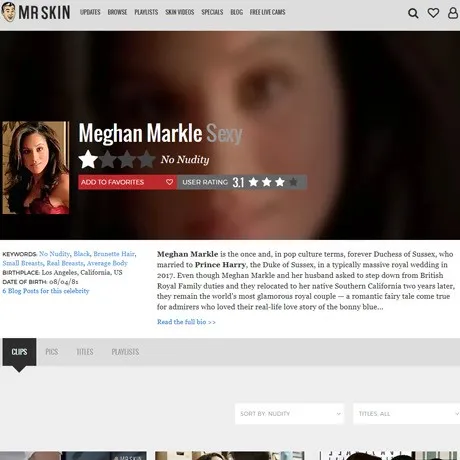Open the Browse menu item

pos(117,12)
